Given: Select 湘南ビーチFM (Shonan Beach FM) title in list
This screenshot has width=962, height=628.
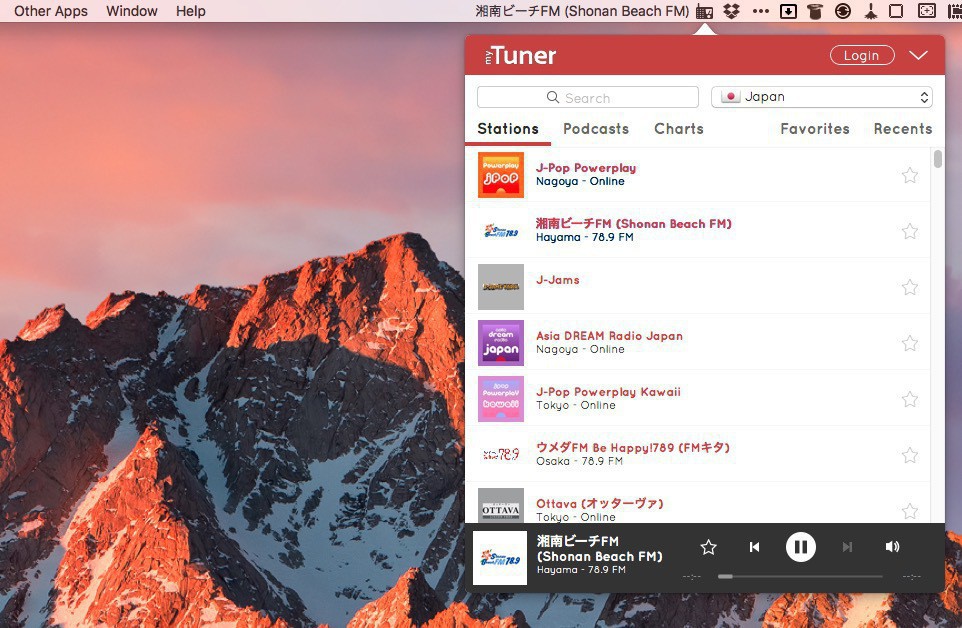Looking at the screenshot, I should pyautogui.click(x=634, y=224).
